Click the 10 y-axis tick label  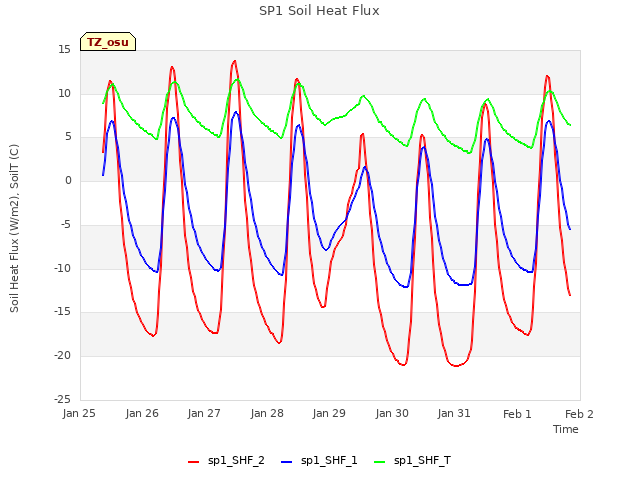point(64,93)
